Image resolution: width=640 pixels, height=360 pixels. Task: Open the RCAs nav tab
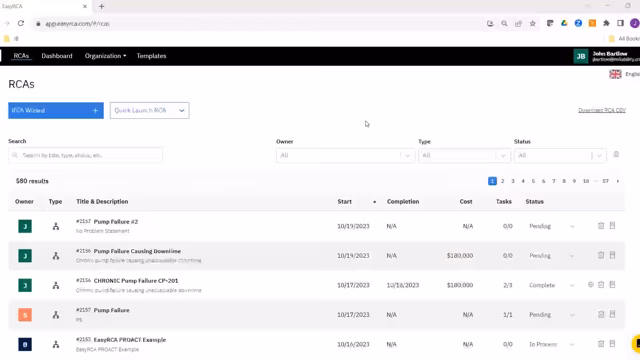click(21, 56)
